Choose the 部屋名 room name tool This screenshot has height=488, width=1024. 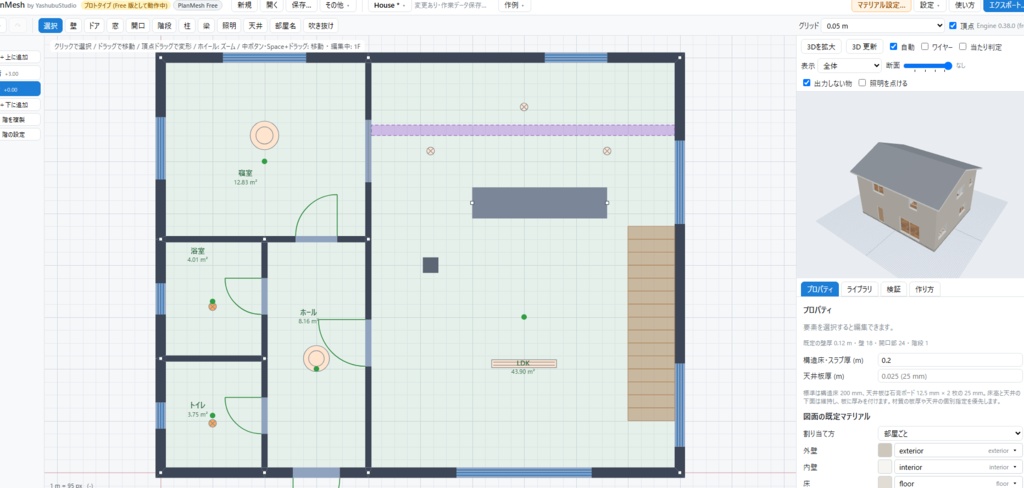[285, 26]
